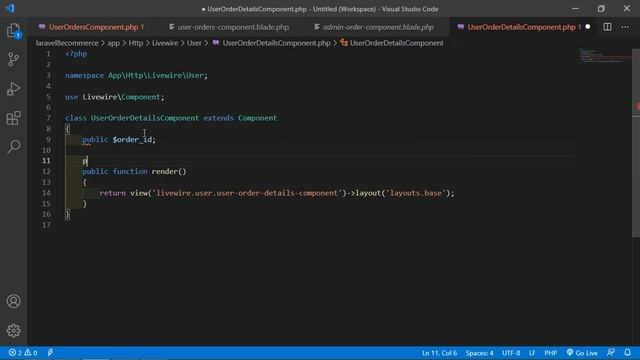Click line number 14 in the gutter
The image size is (640, 360).
coord(46,193)
